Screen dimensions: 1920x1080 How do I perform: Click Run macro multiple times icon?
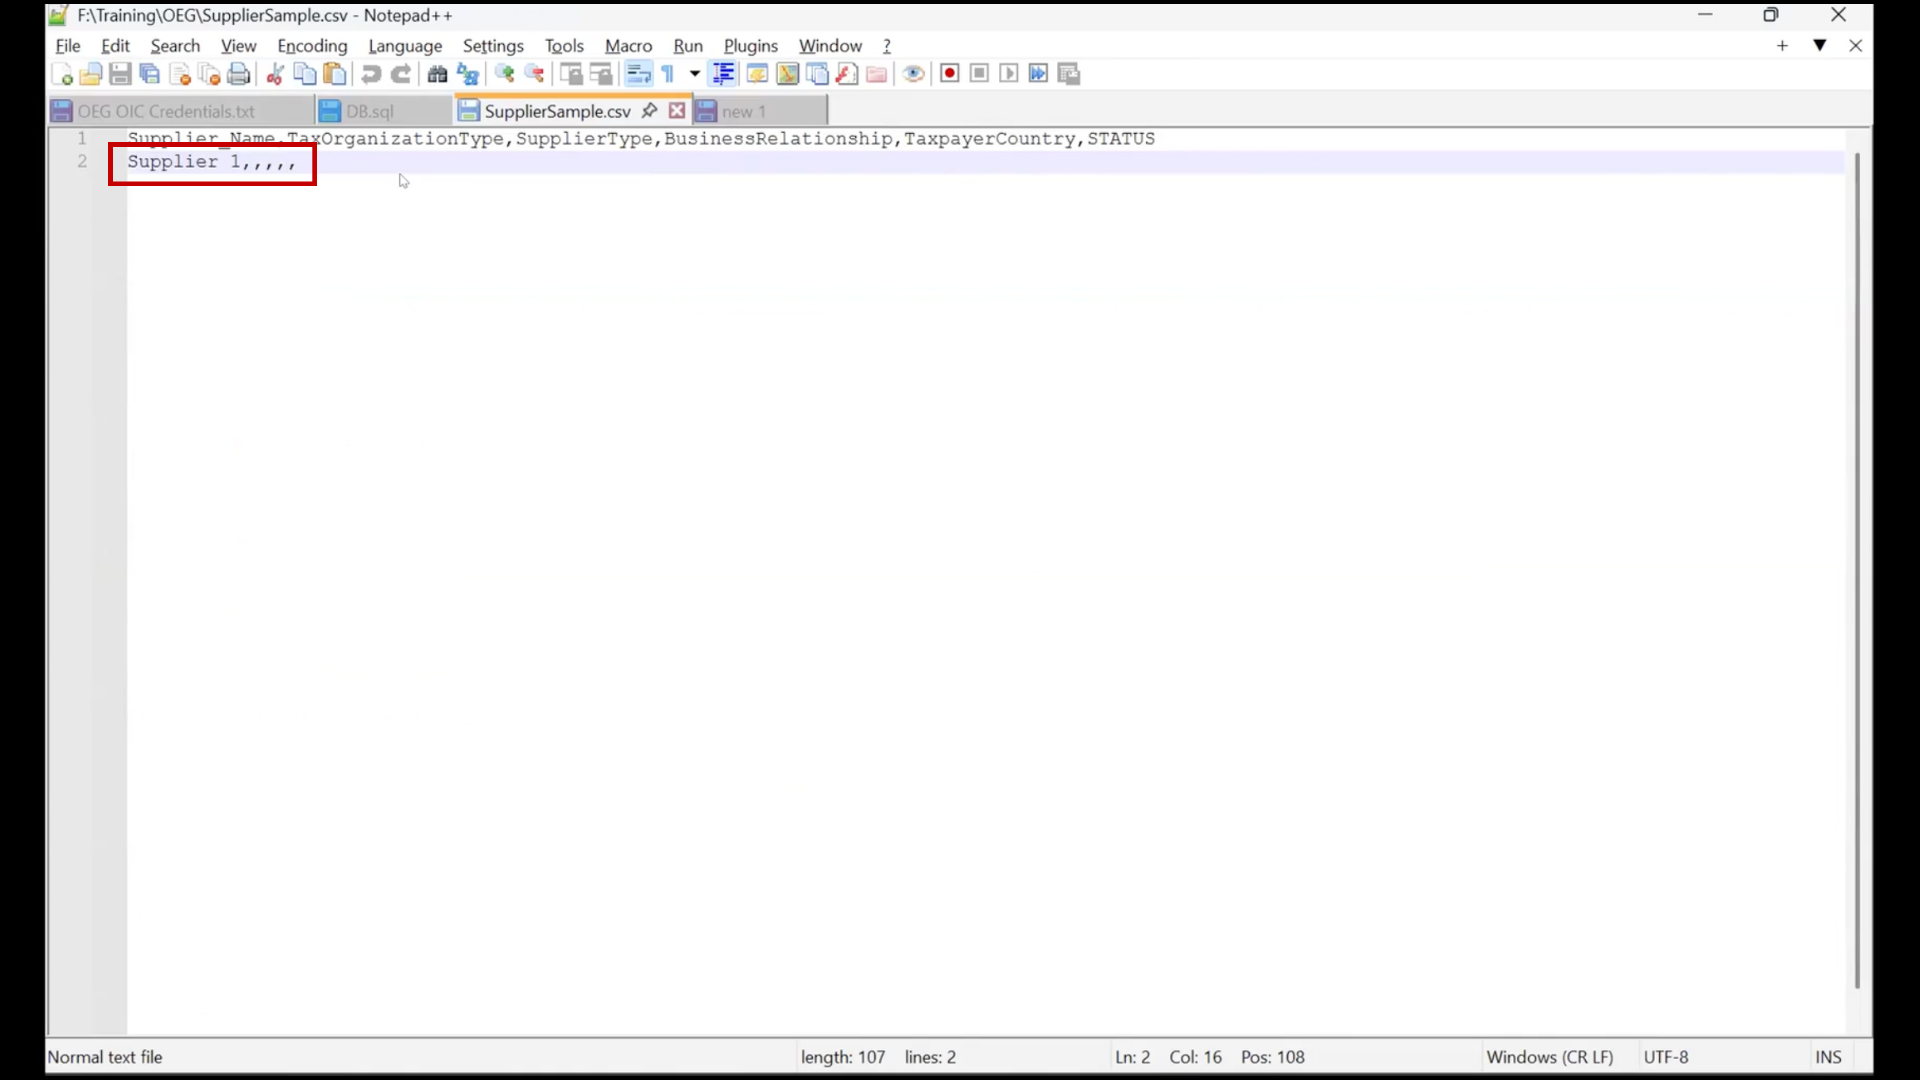pos(1039,74)
